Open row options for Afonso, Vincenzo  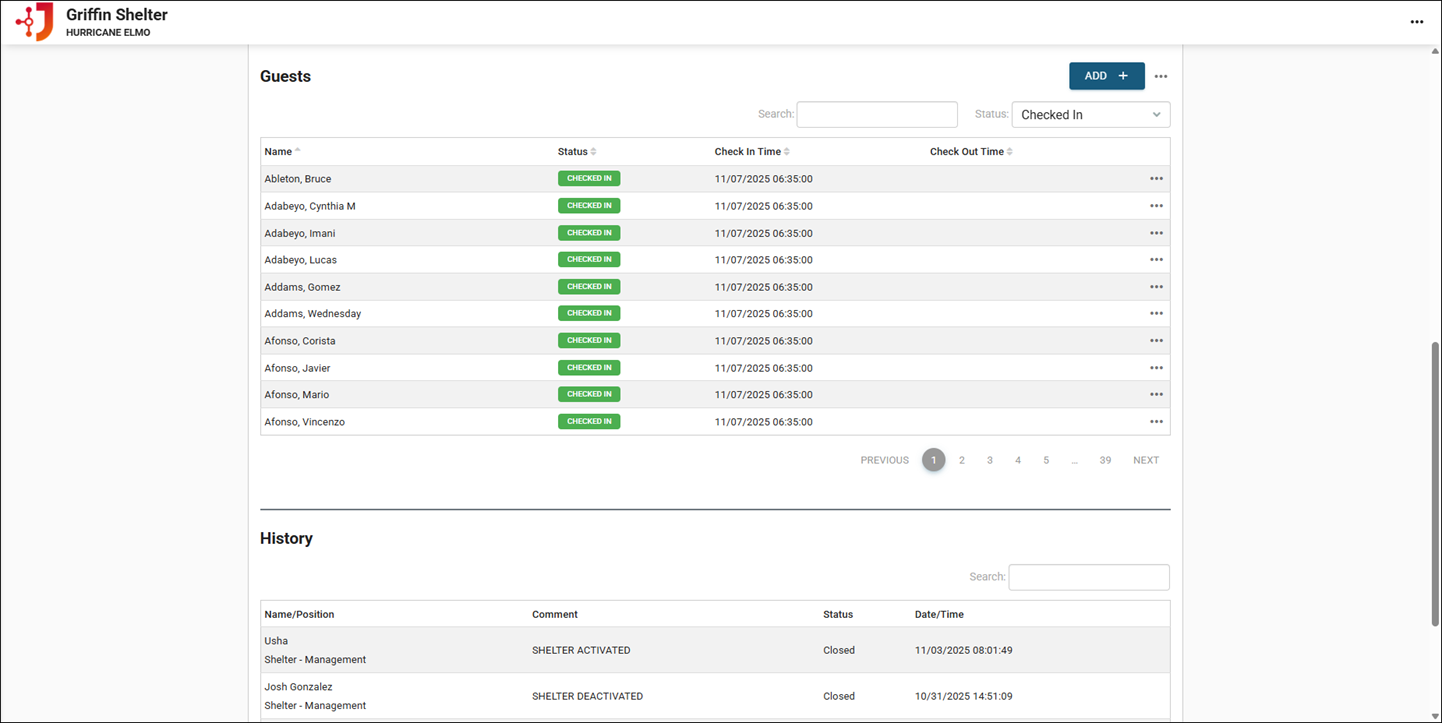[1156, 422]
